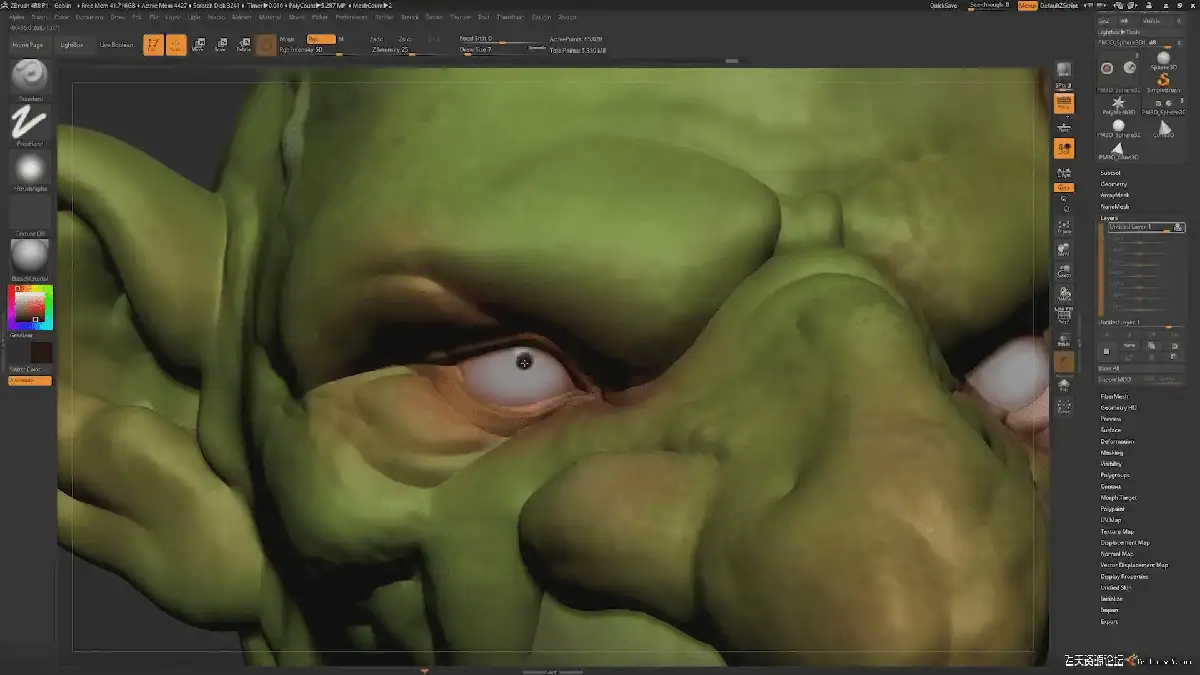
Task: Open the BrushAlpha thumbnail
Action: (x=30, y=168)
